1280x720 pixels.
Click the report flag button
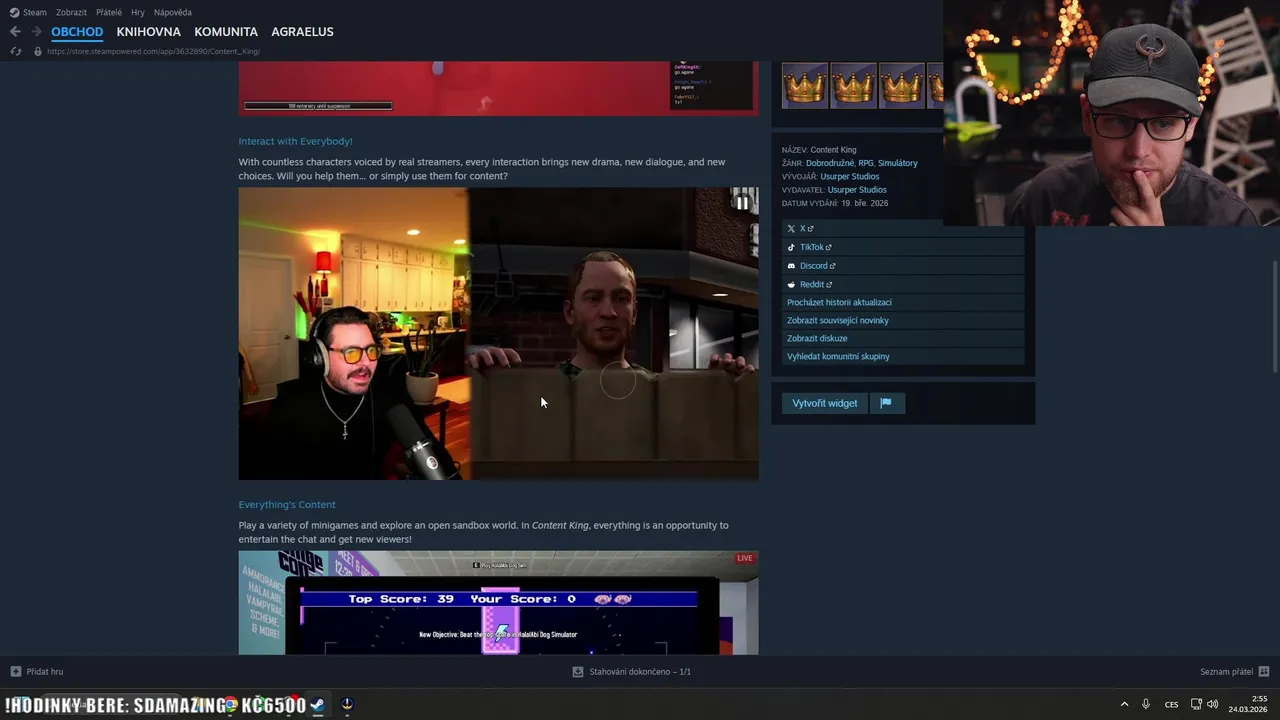pos(886,403)
